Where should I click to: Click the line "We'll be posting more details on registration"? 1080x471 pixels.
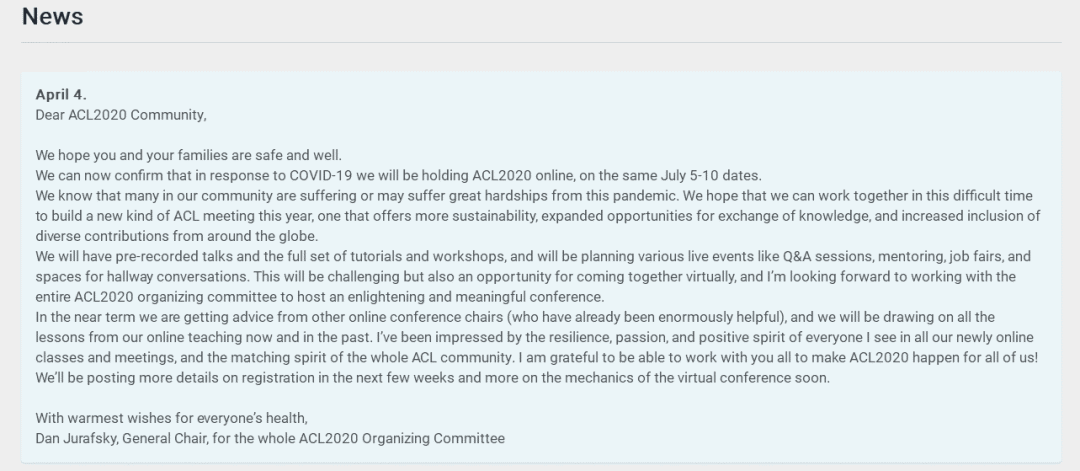[433, 378]
